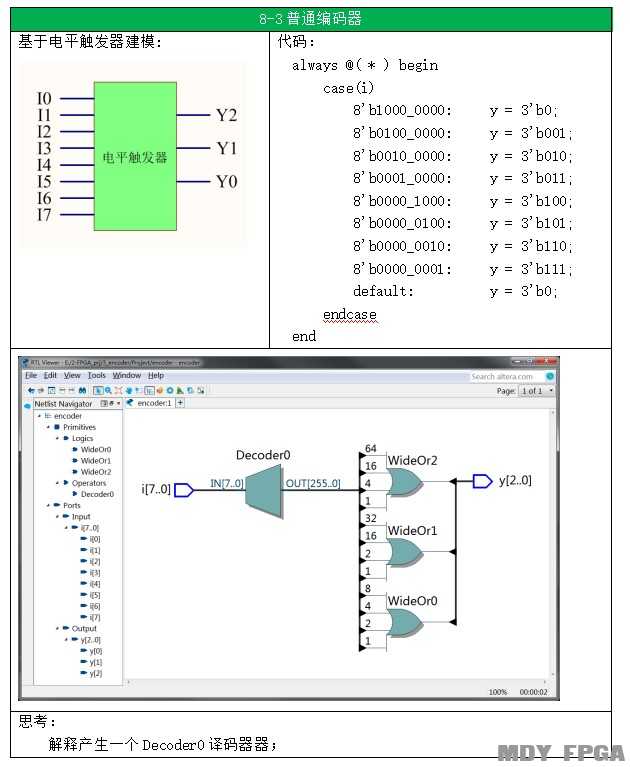Click the Search altera.com field
This screenshot has width=630, height=767.
(x=507, y=376)
